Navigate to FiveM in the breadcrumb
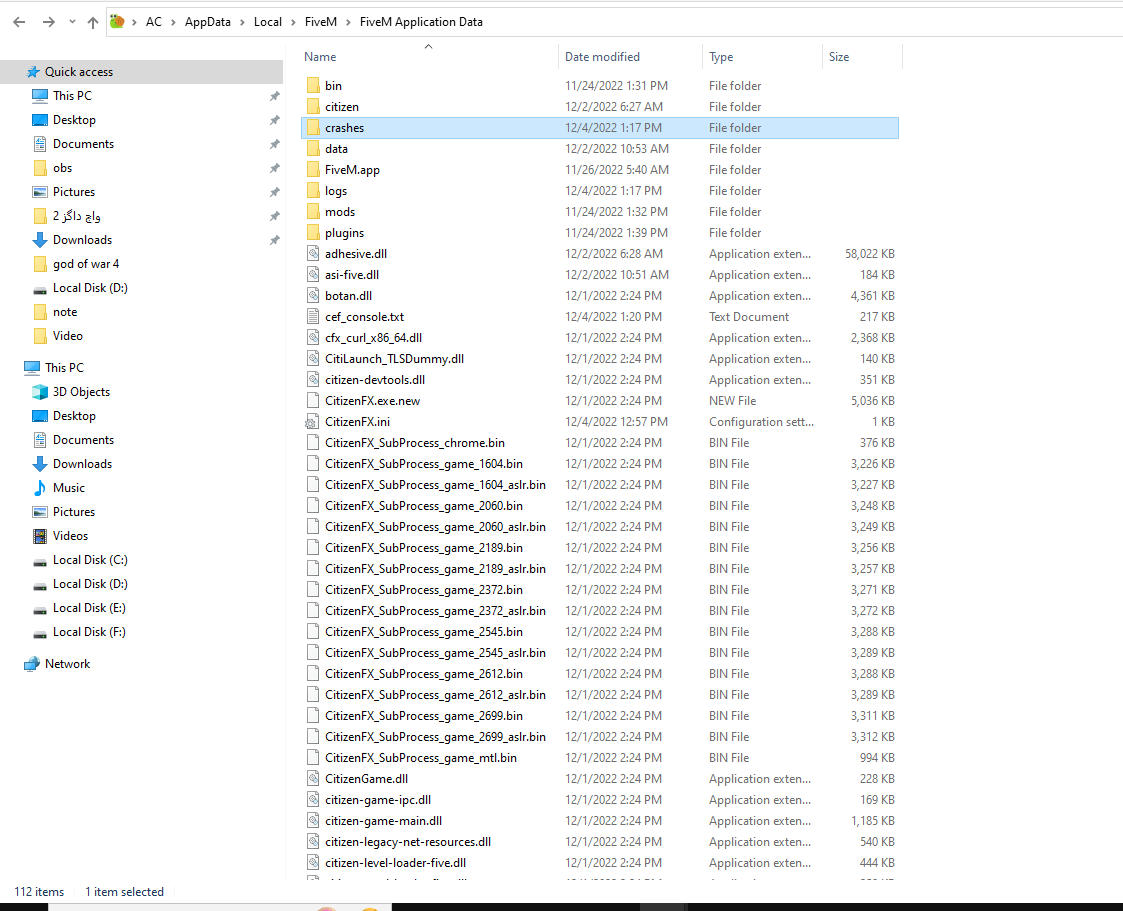1123x911 pixels. pos(321,22)
